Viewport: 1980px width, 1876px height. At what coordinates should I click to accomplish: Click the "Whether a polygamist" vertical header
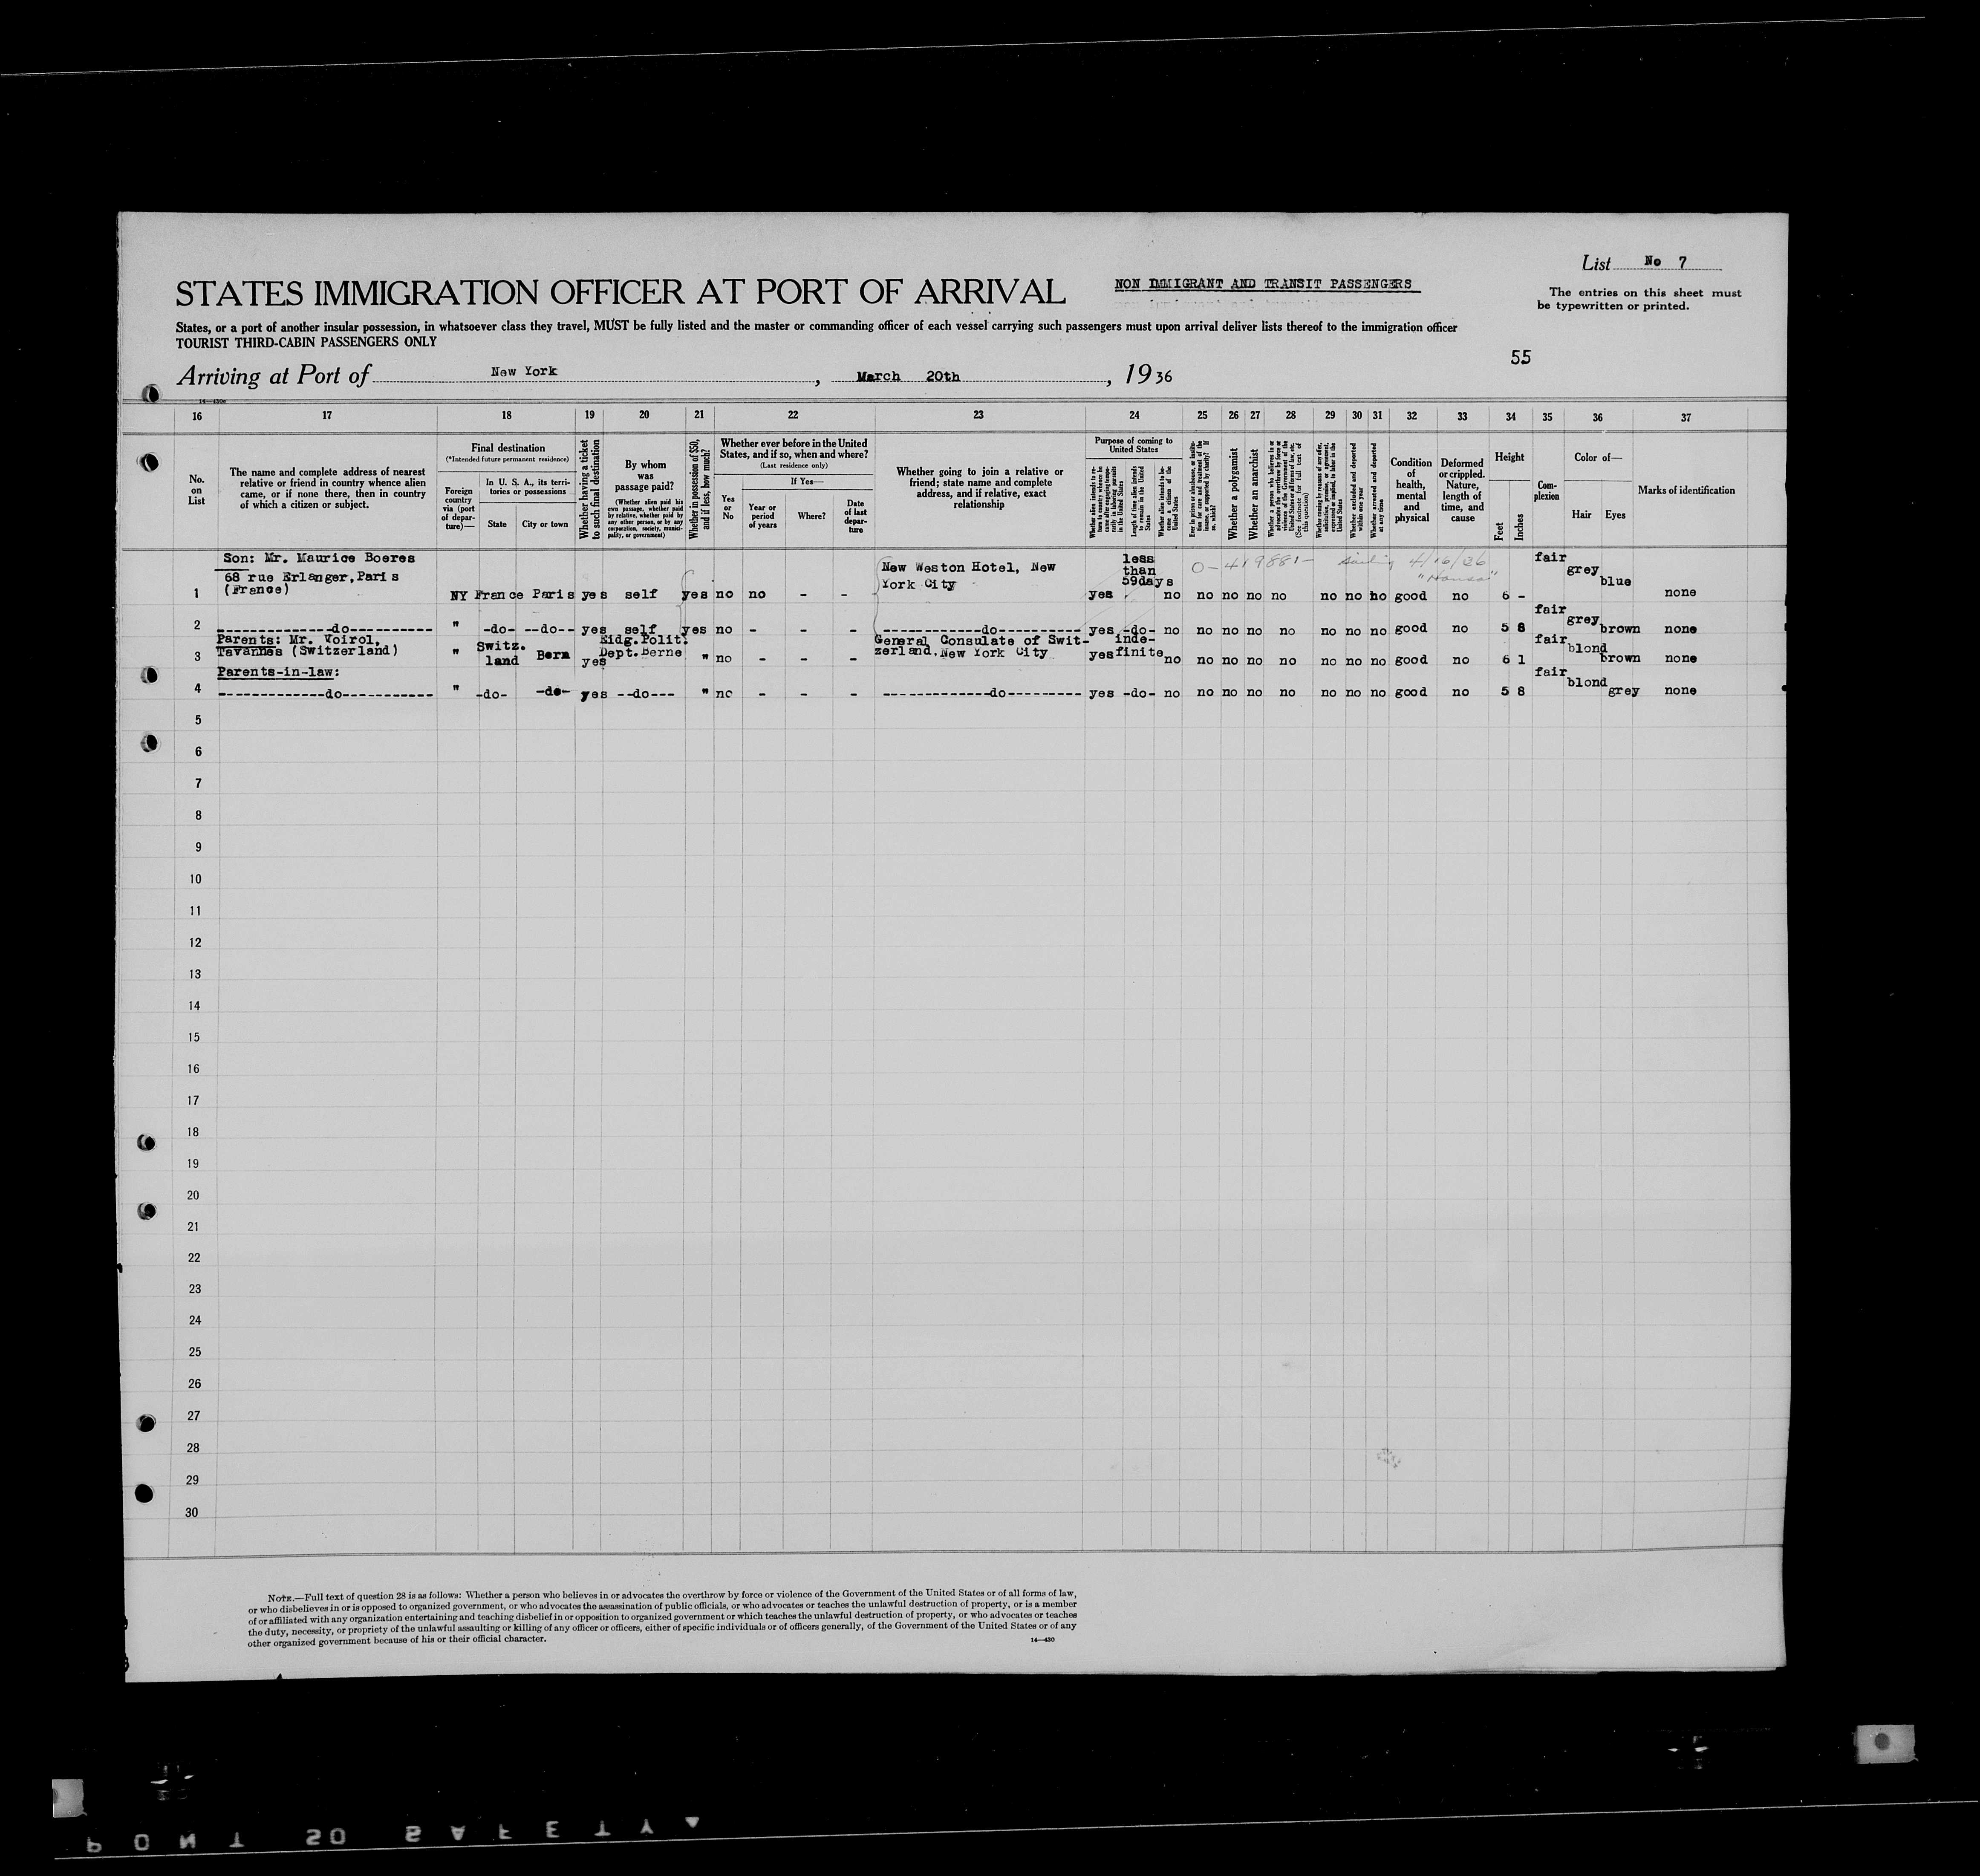point(1233,493)
